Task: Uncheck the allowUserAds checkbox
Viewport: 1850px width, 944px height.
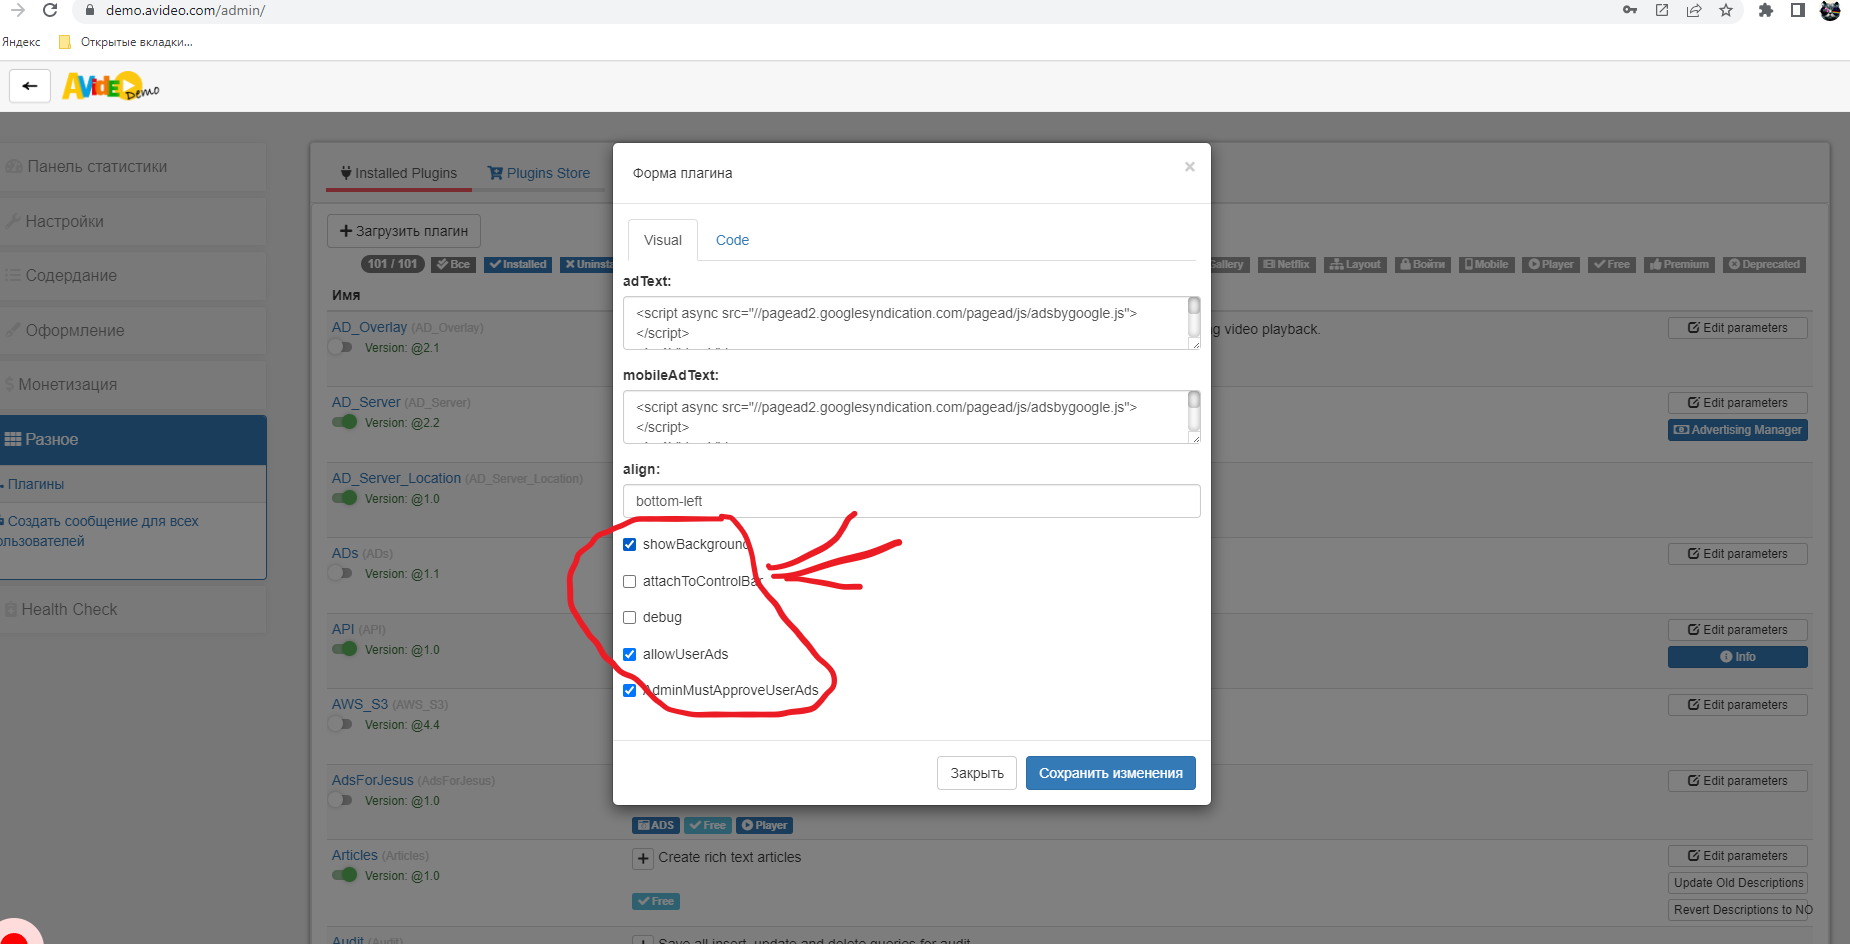Action: [629, 655]
